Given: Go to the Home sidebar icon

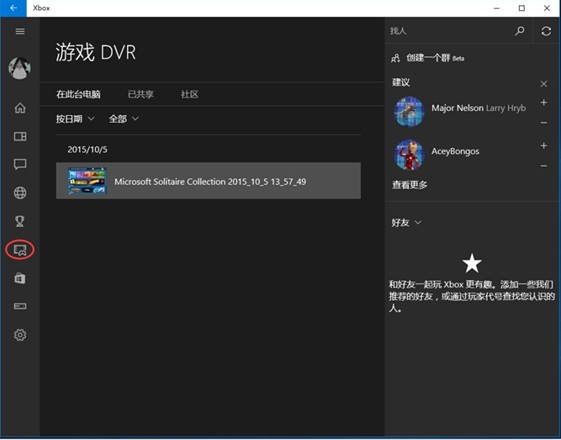Looking at the screenshot, I should tap(20, 108).
